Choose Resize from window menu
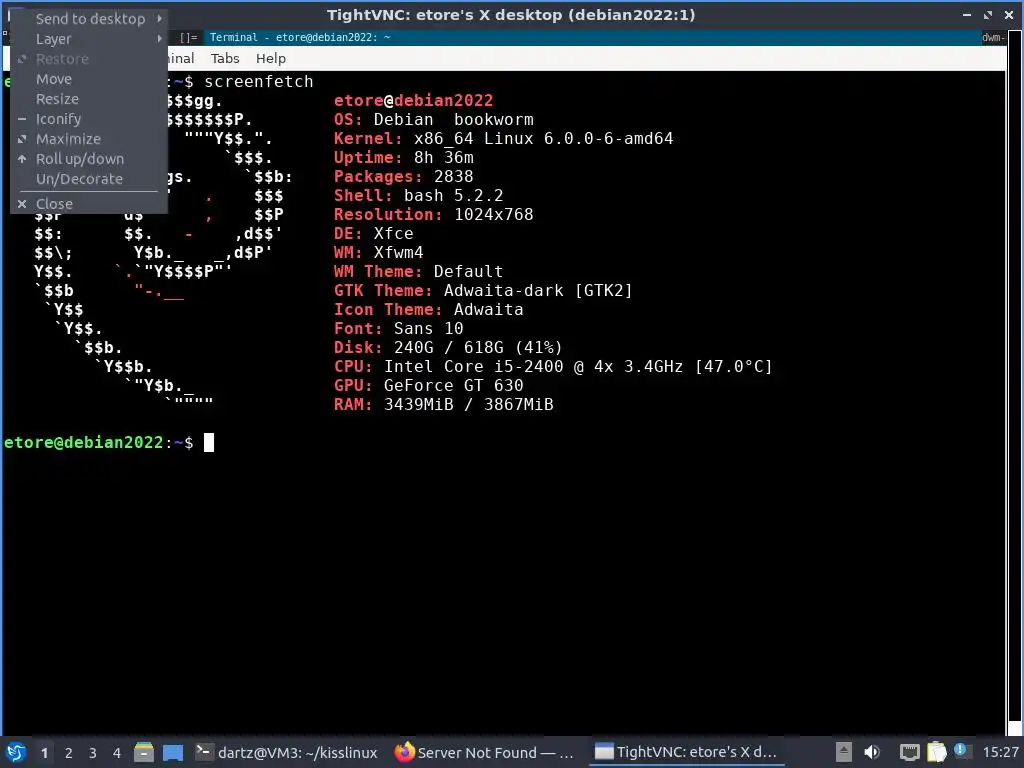 89,99
